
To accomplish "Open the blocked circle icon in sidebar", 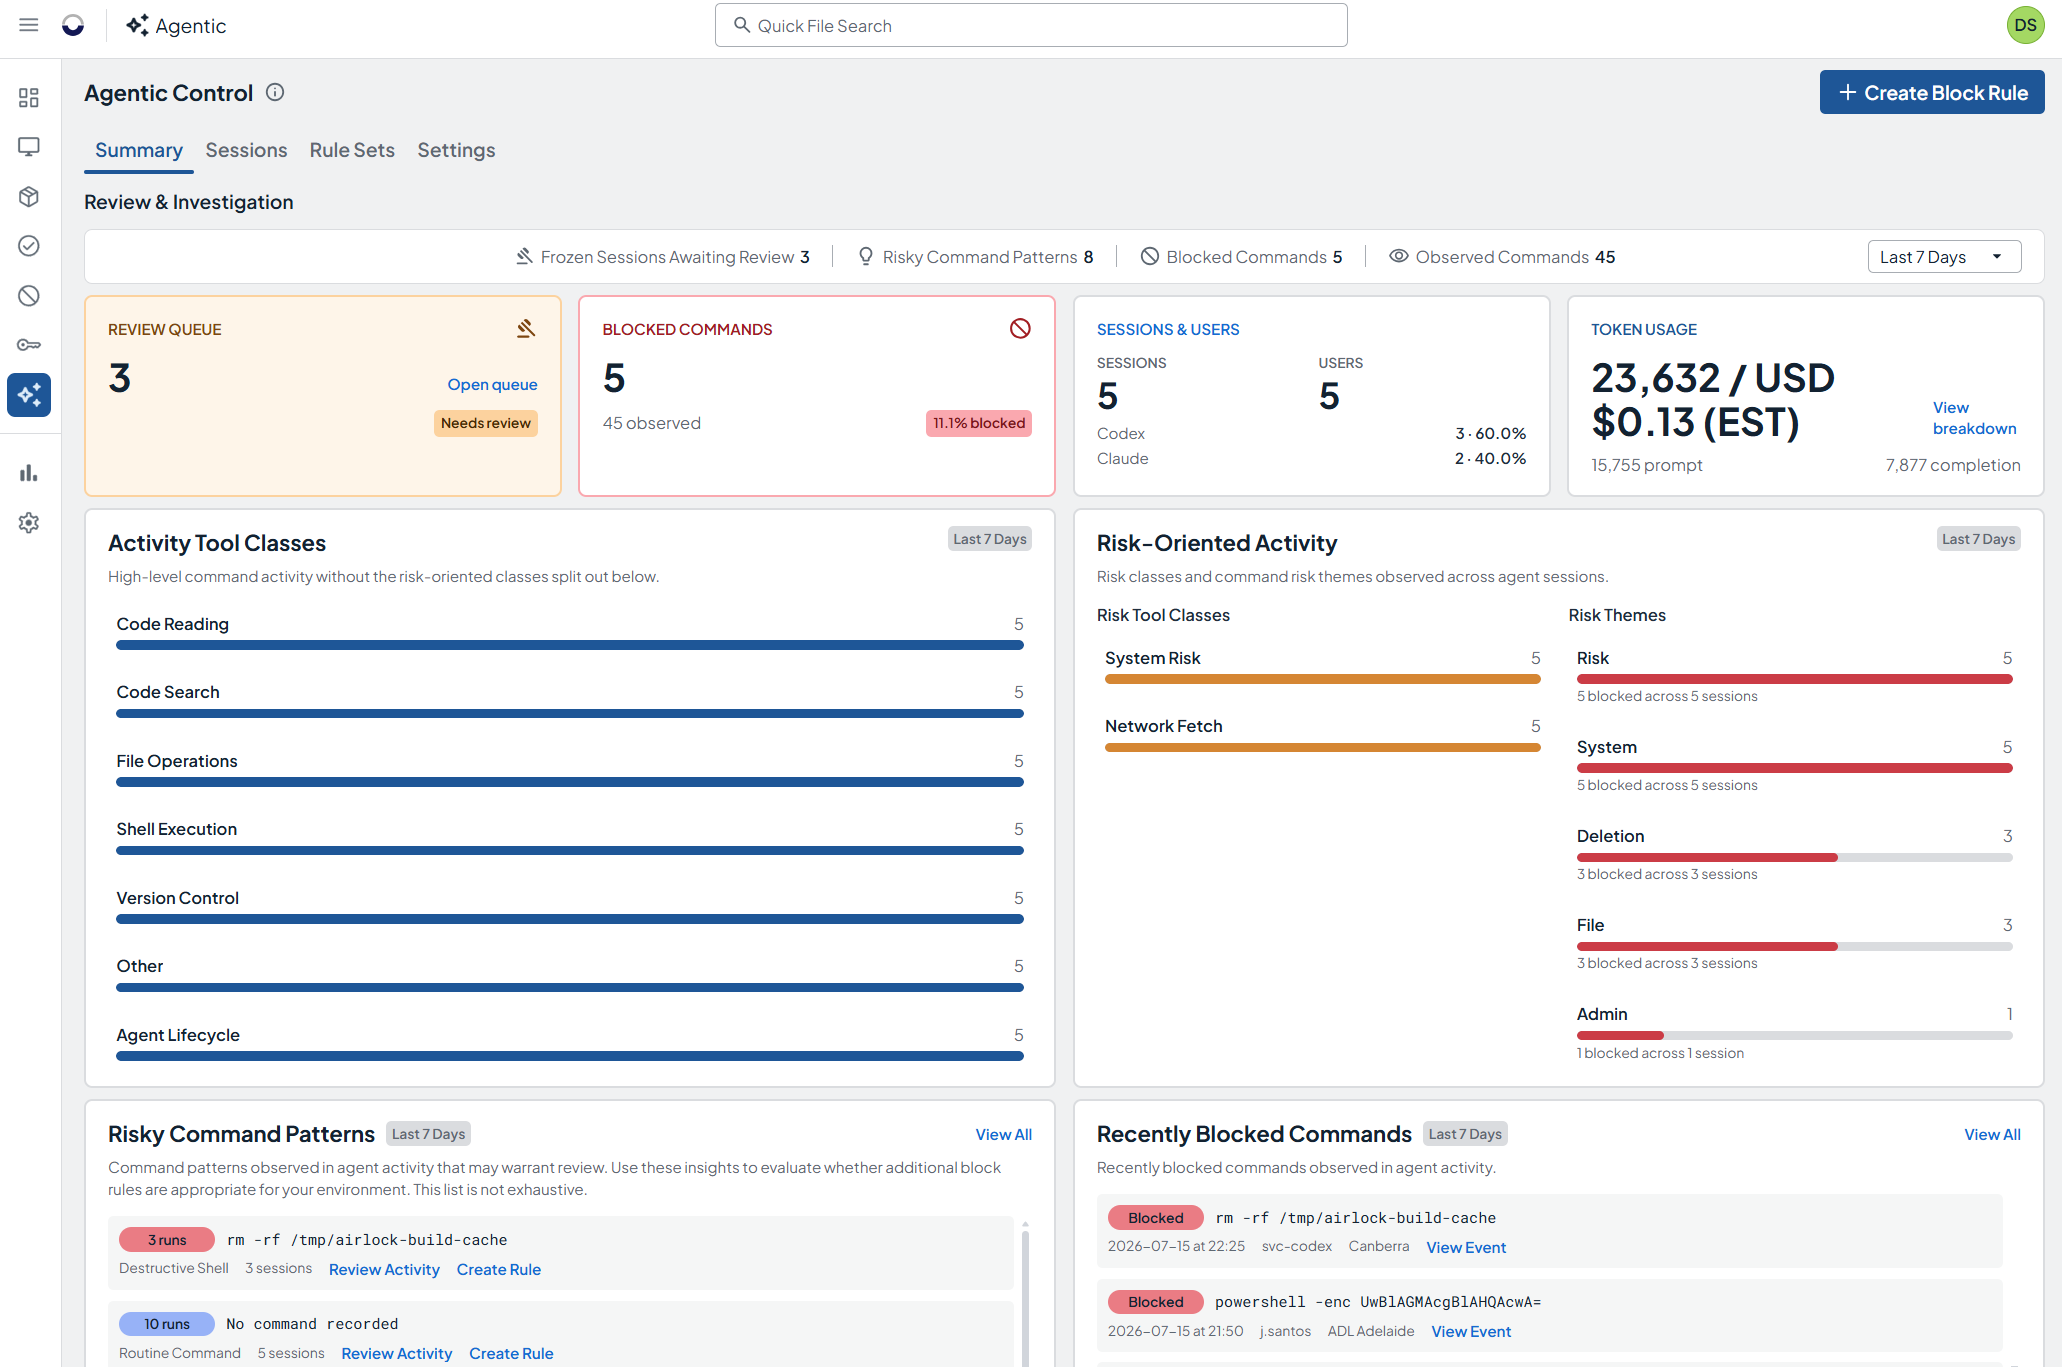I will pos(29,295).
